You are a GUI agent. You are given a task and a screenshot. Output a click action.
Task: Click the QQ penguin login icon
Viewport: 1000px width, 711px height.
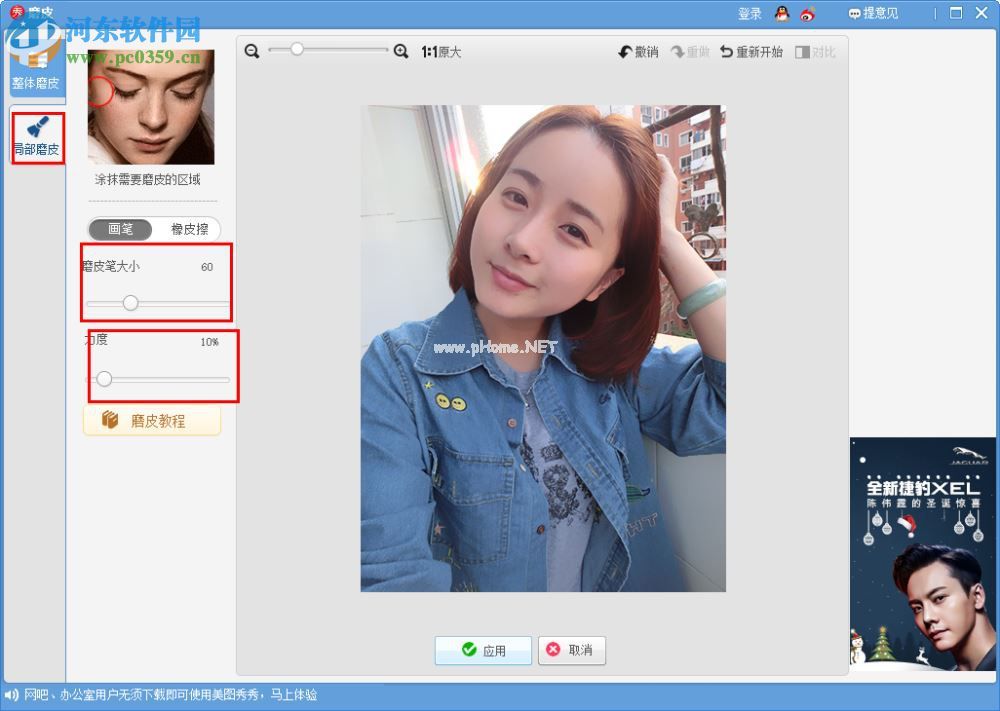click(x=782, y=14)
